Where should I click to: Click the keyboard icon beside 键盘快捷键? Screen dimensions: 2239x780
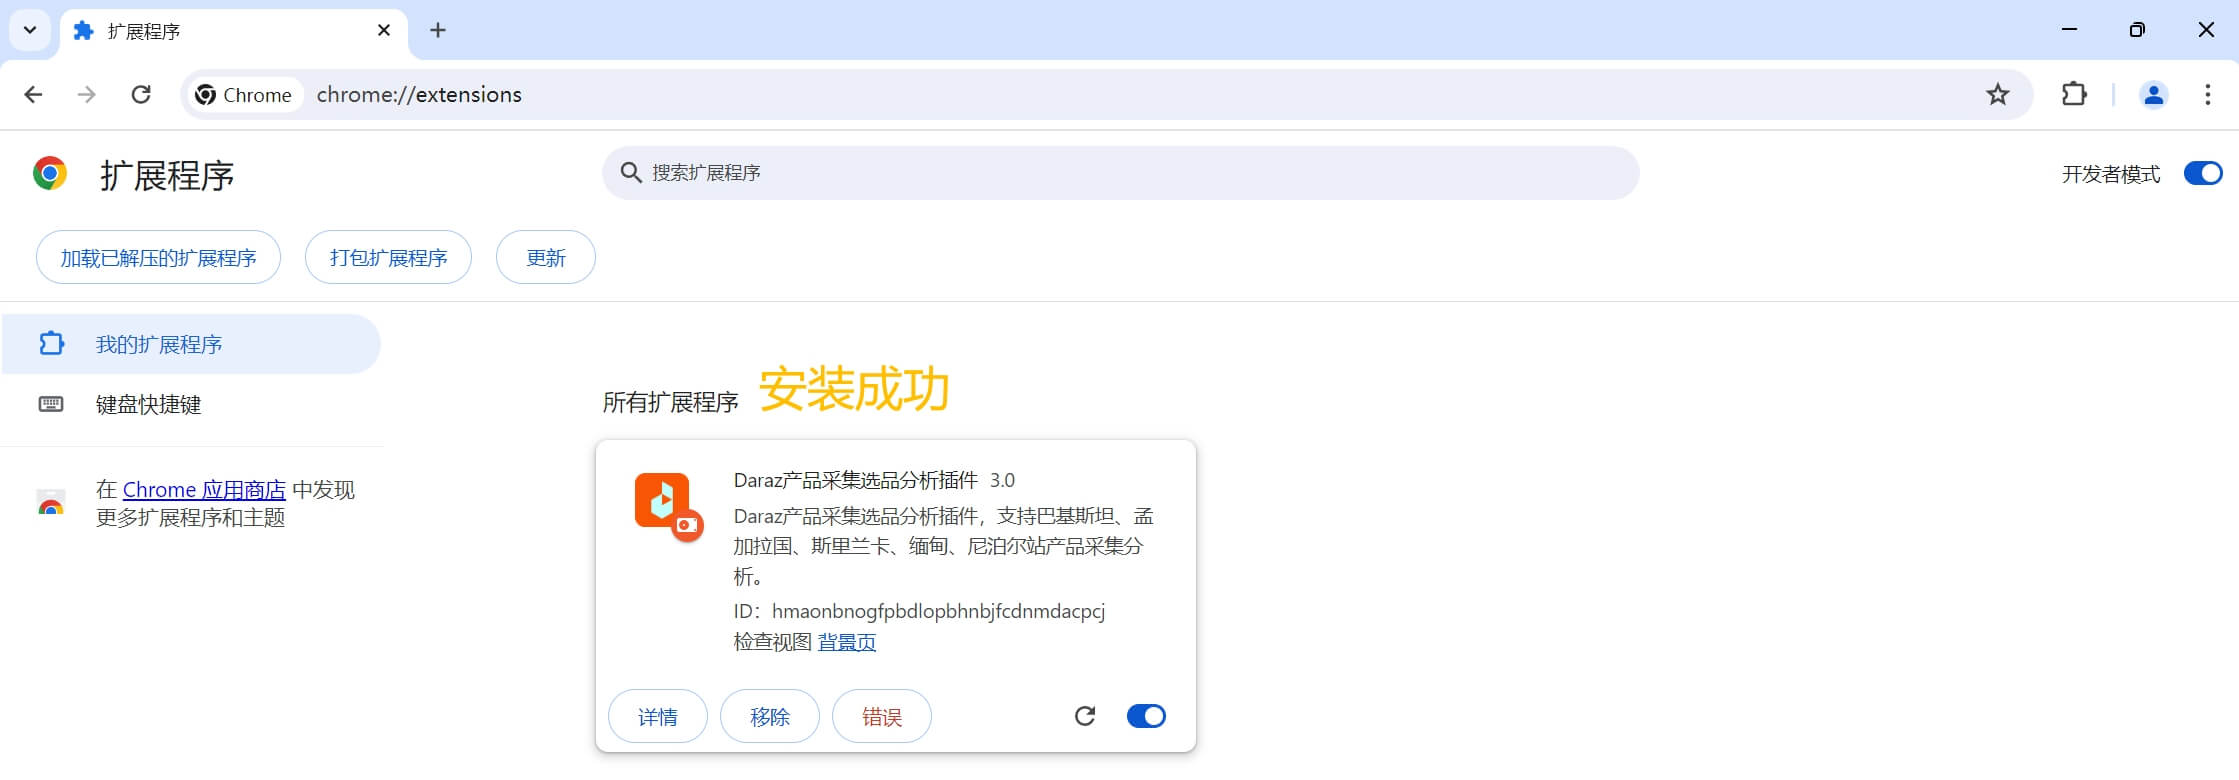(51, 404)
